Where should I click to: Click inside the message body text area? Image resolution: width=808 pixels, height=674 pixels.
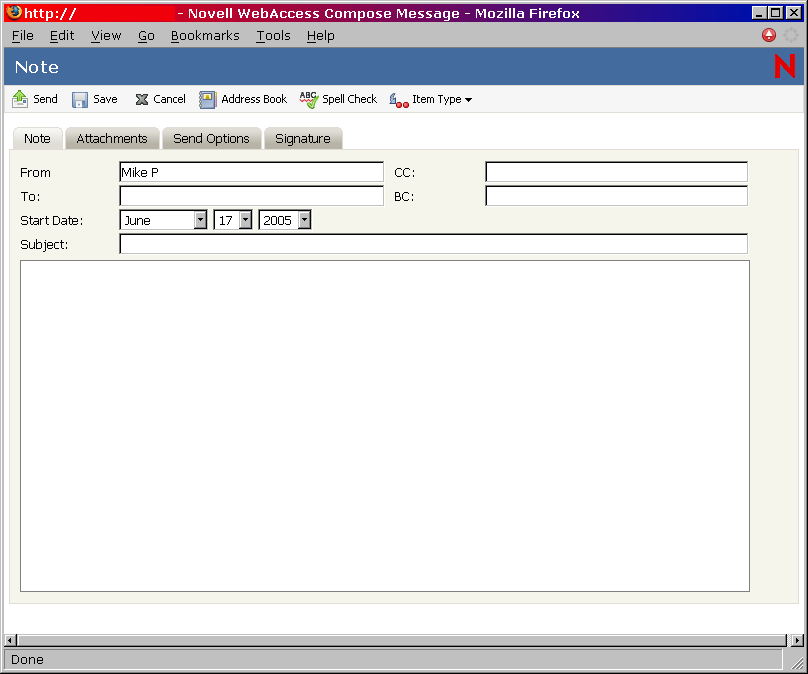pos(385,426)
